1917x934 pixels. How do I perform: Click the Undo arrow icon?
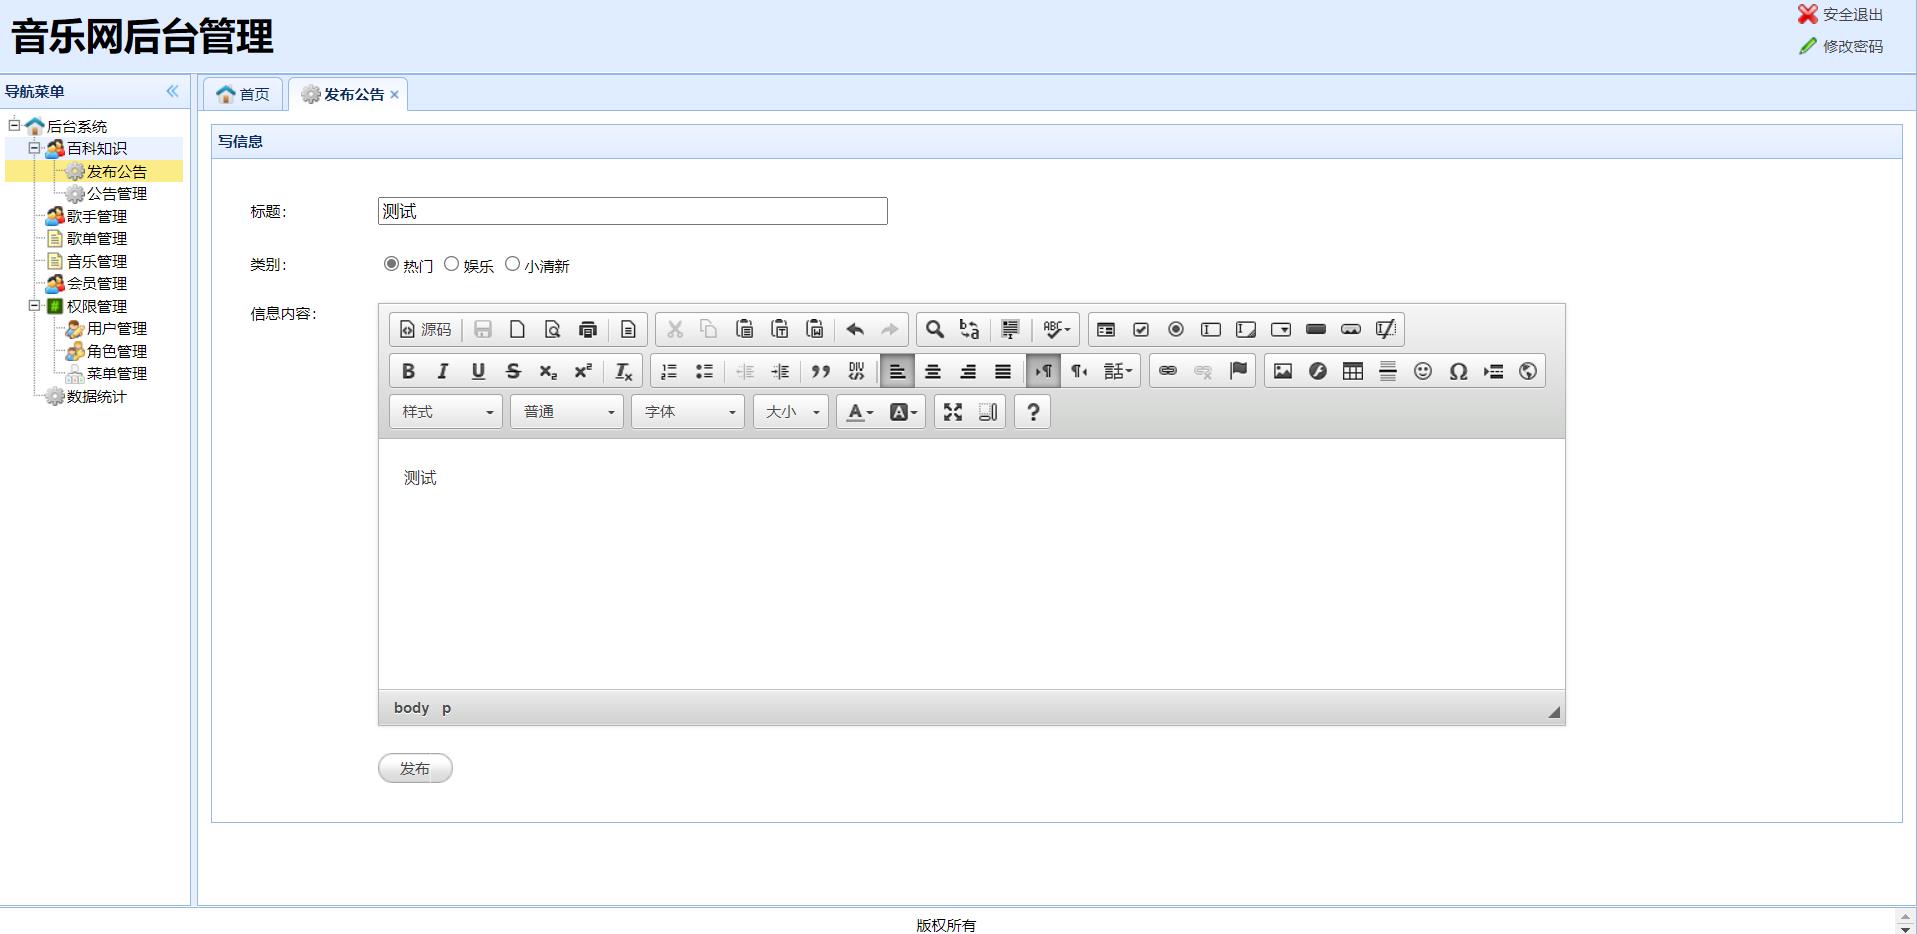[855, 329]
